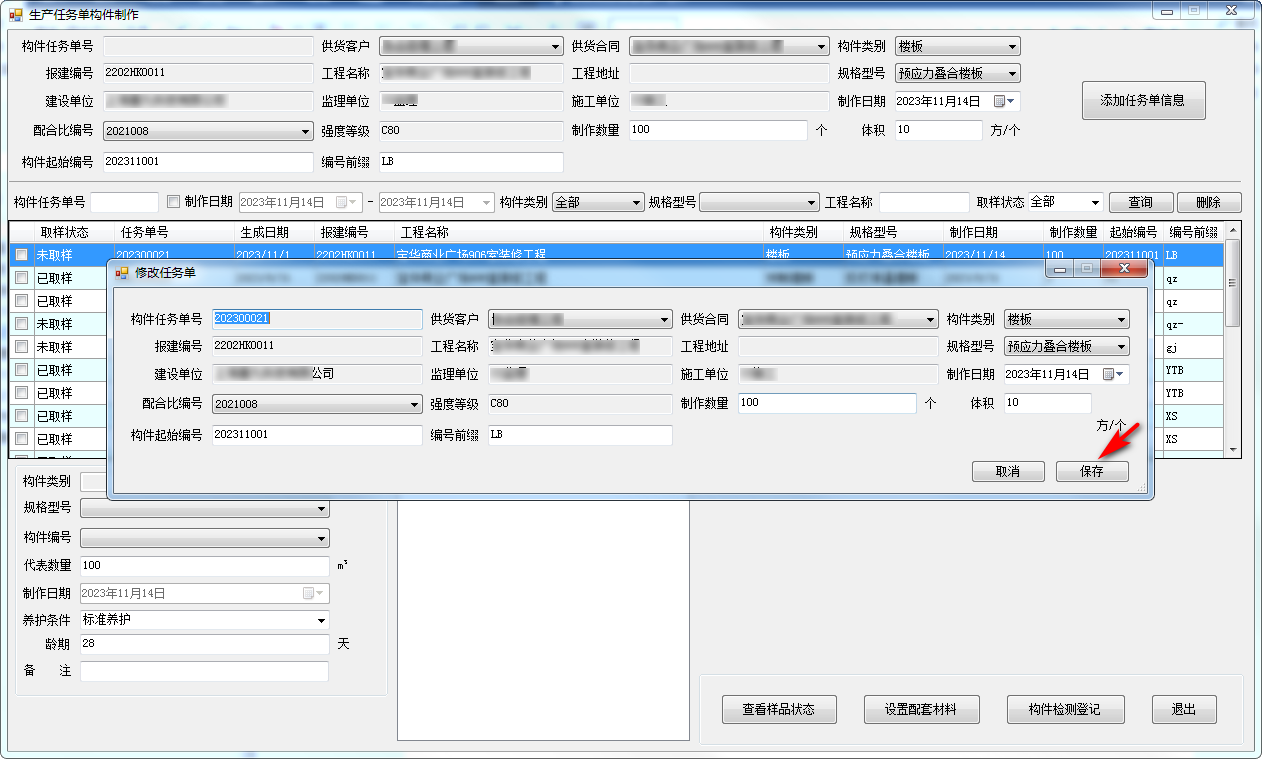1262x759 pixels.
Task: Click the 修改任务单 dialog title icon
Action: coord(122,272)
